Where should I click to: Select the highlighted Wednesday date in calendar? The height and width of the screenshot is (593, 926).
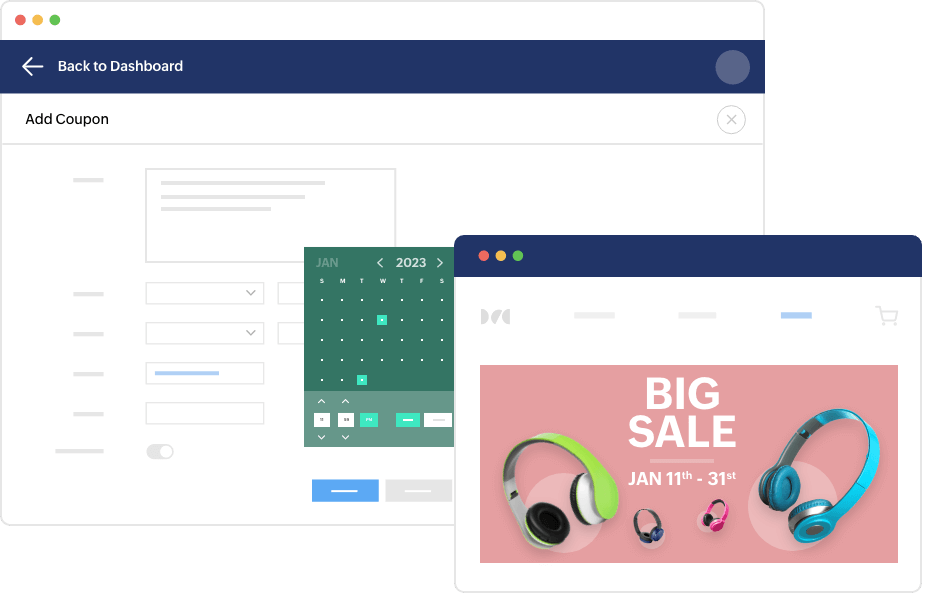coord(382,320)
